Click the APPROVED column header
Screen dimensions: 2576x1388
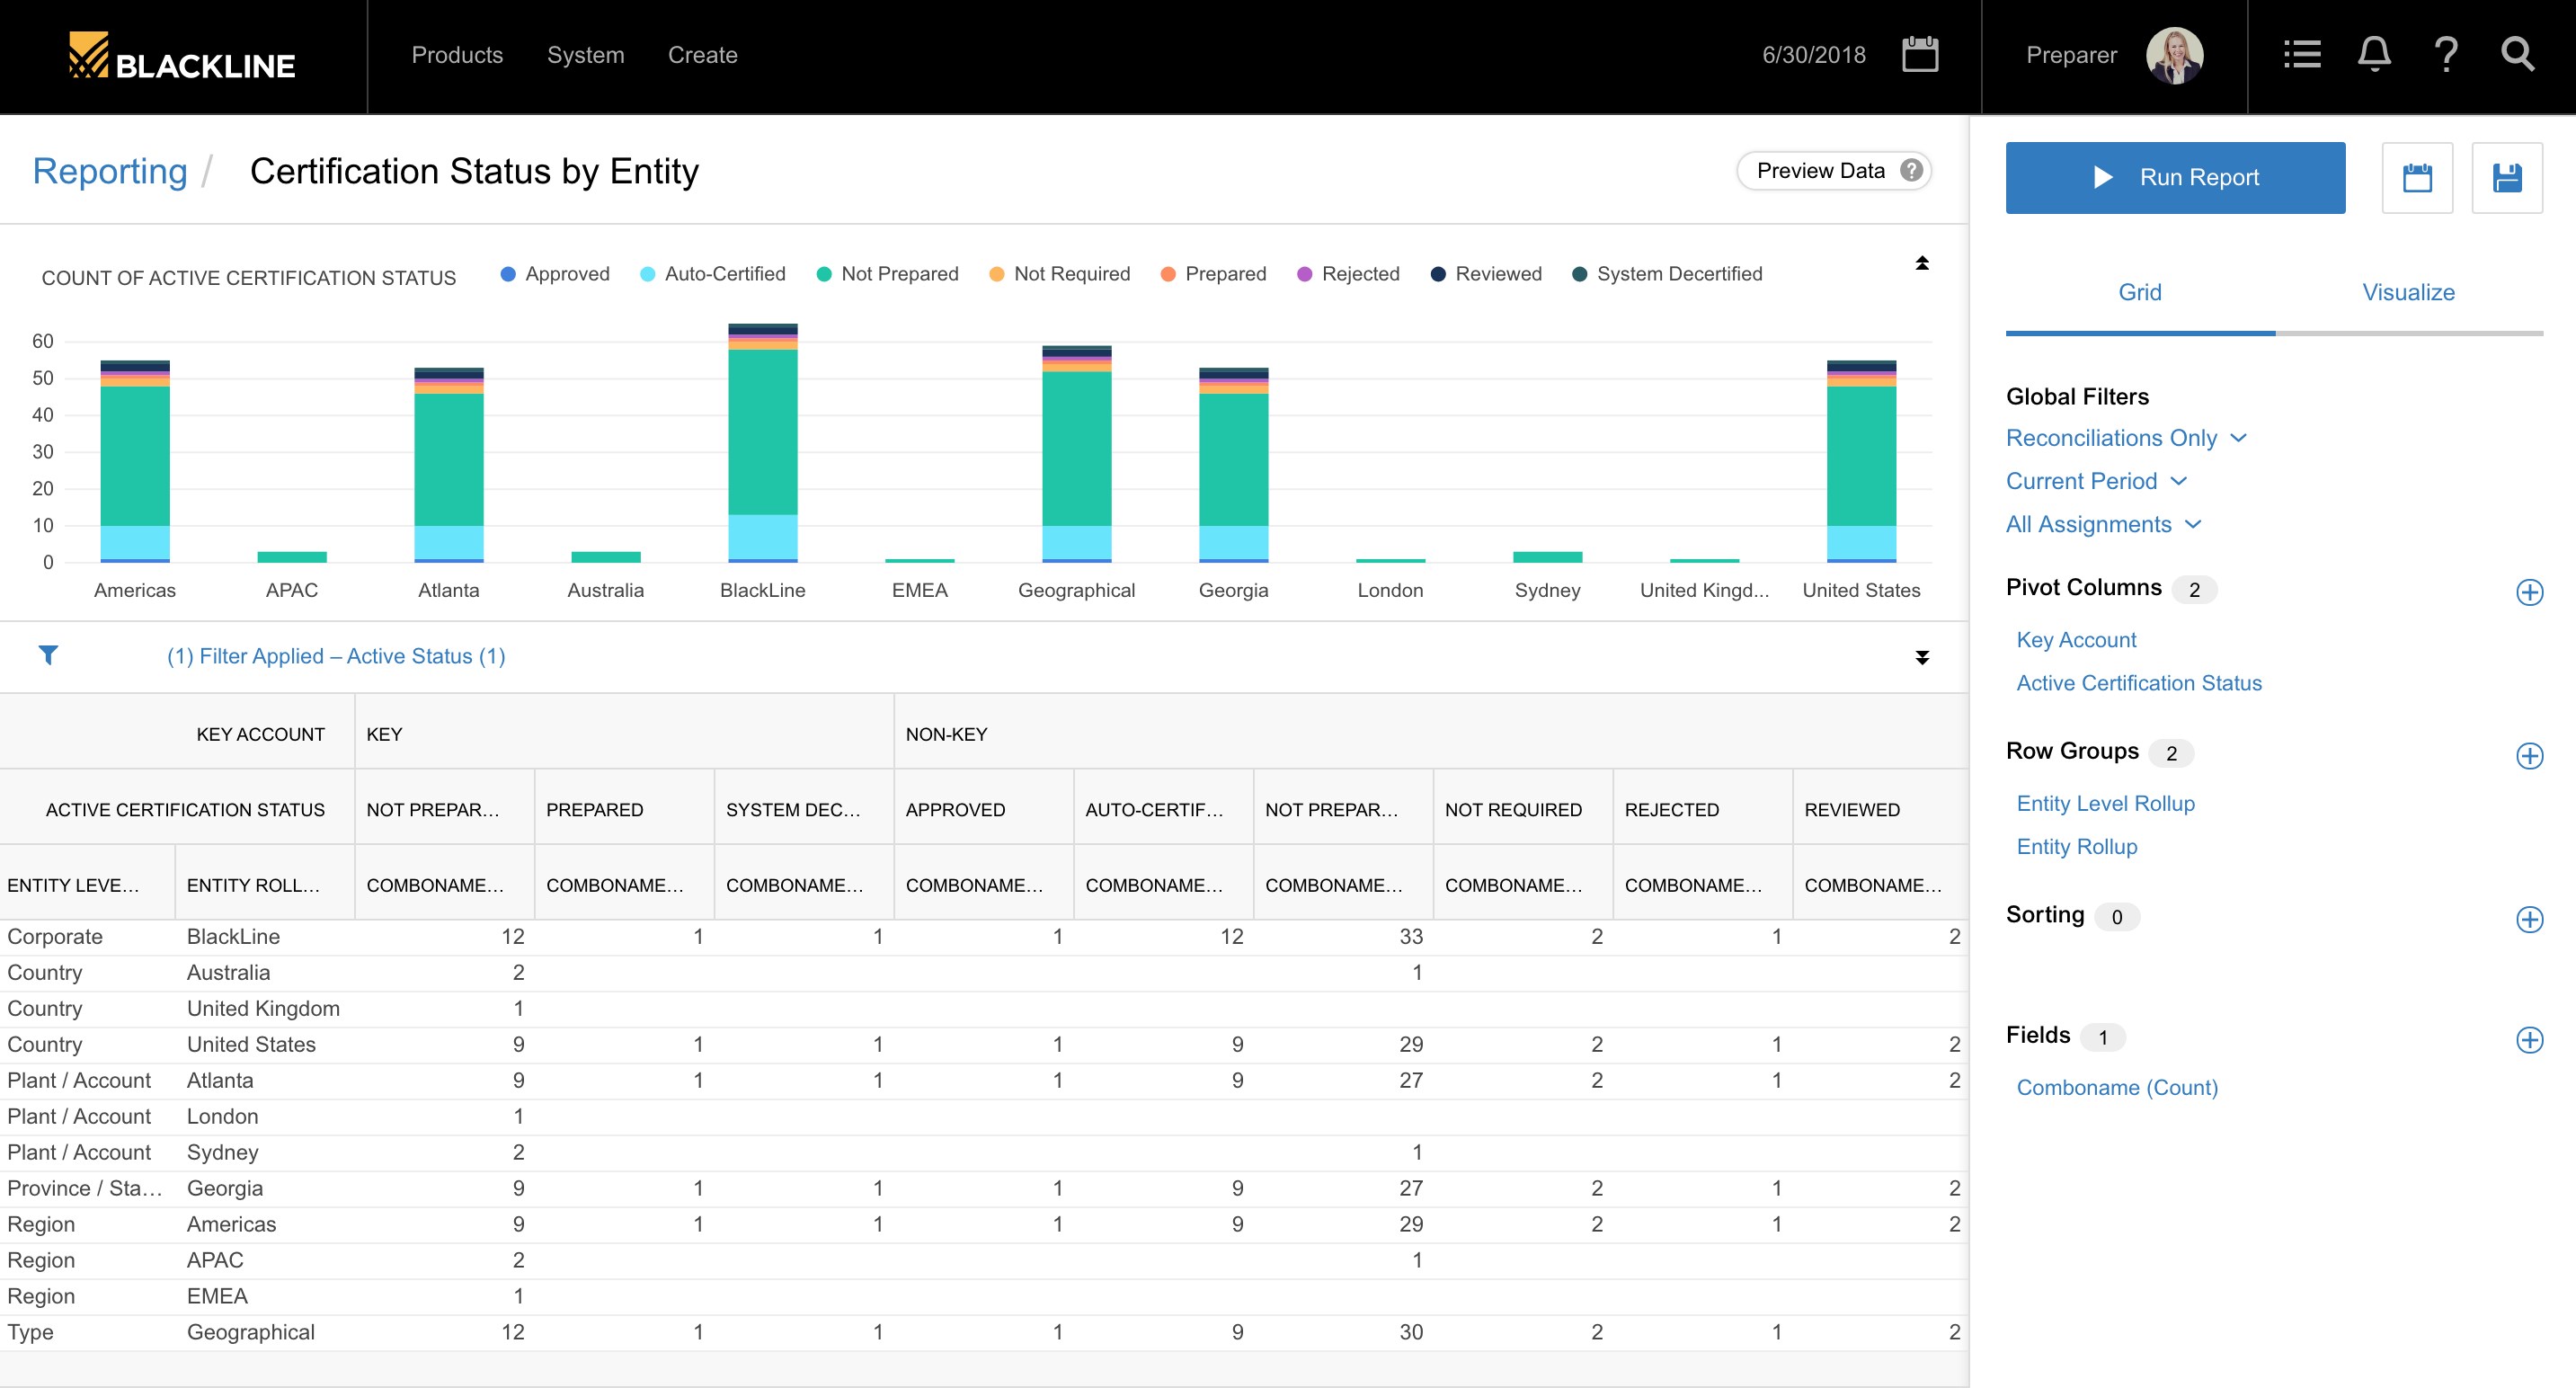(x=983, y=809)
